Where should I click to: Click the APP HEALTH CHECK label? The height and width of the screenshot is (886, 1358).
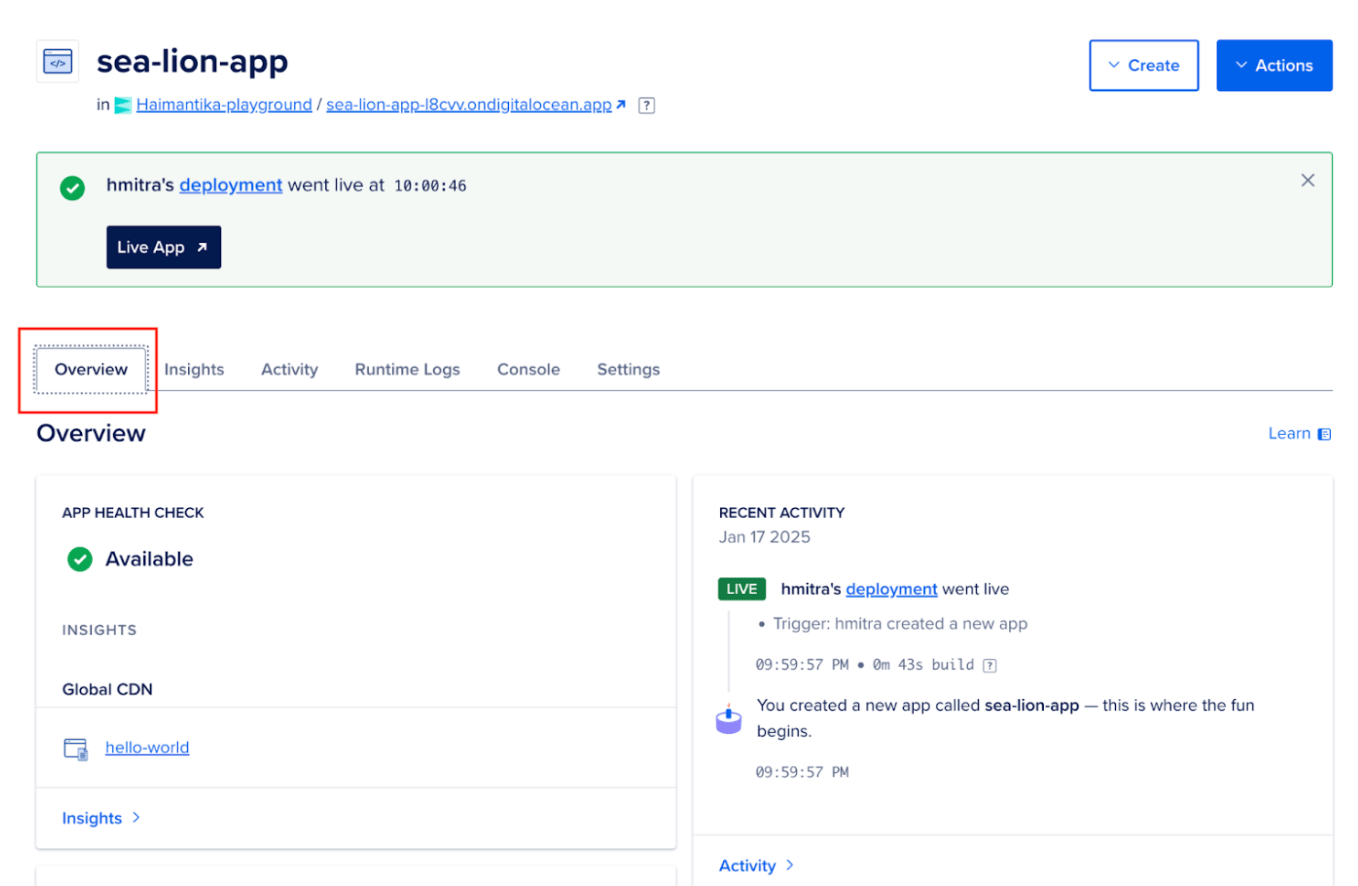(x=133, y=513)
